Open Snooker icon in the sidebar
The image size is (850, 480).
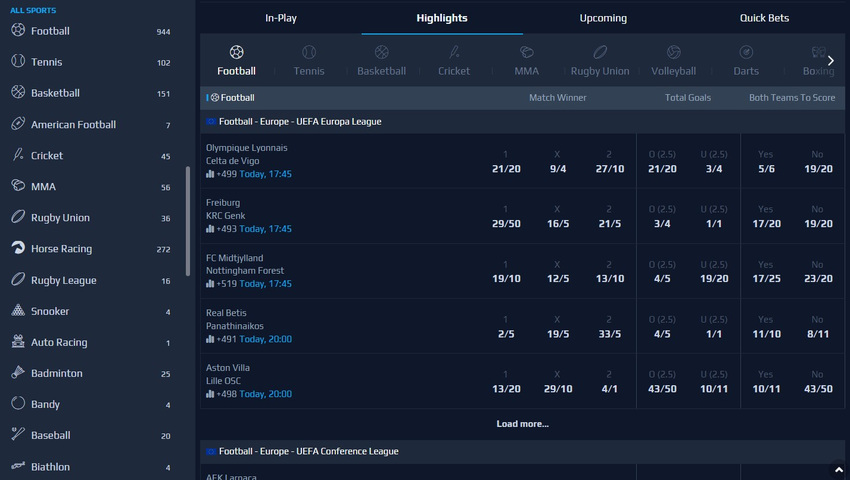point(18,310)
